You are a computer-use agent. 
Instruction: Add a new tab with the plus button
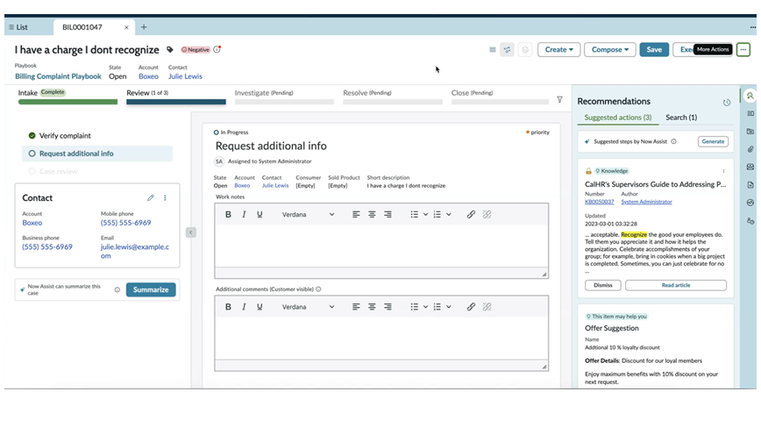point(144,27)
